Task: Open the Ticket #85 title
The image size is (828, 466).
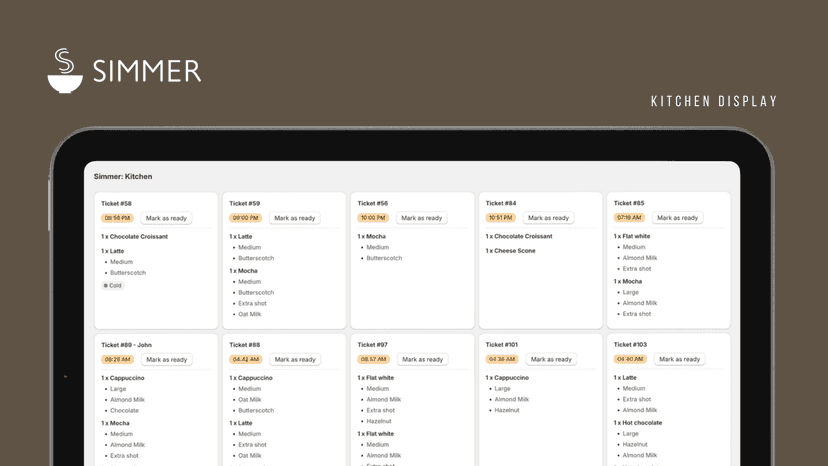Action: pyautogui.click(x=628, y=203)
